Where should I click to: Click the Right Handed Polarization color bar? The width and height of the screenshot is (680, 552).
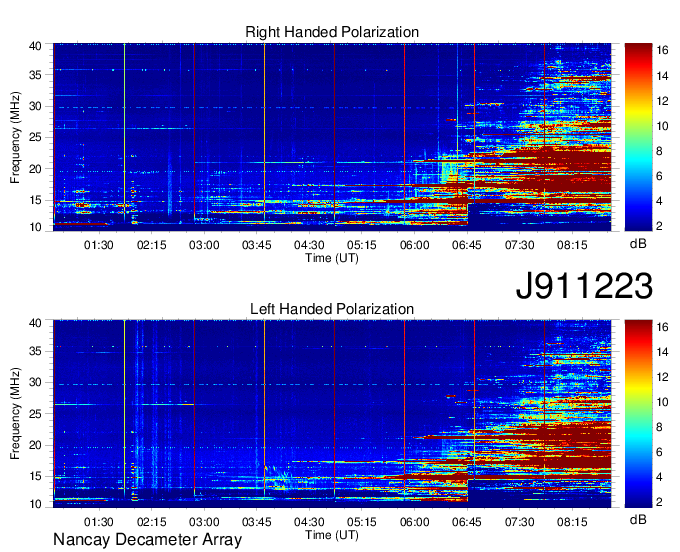pos(638,137)
